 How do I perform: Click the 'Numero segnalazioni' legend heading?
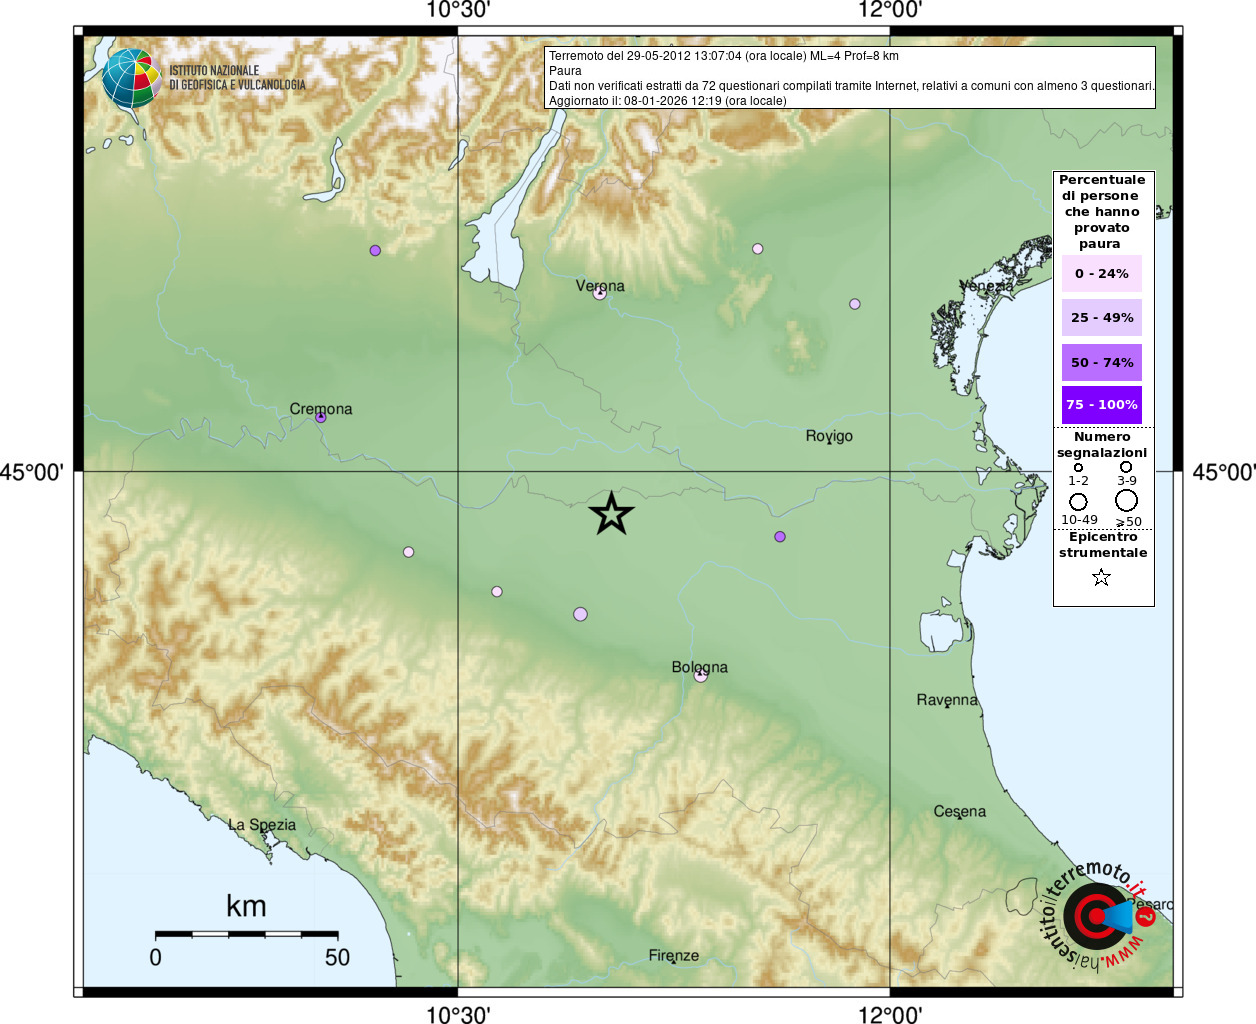coord(1102,445)
